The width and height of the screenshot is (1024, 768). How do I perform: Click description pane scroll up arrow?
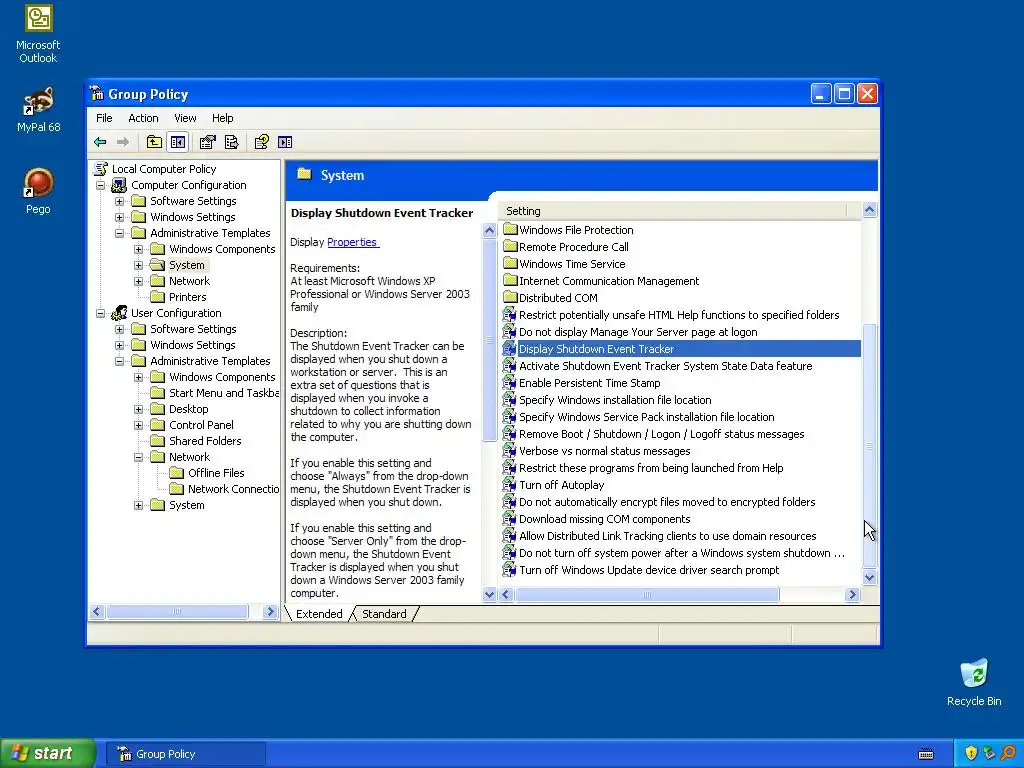tap(489, 230)
